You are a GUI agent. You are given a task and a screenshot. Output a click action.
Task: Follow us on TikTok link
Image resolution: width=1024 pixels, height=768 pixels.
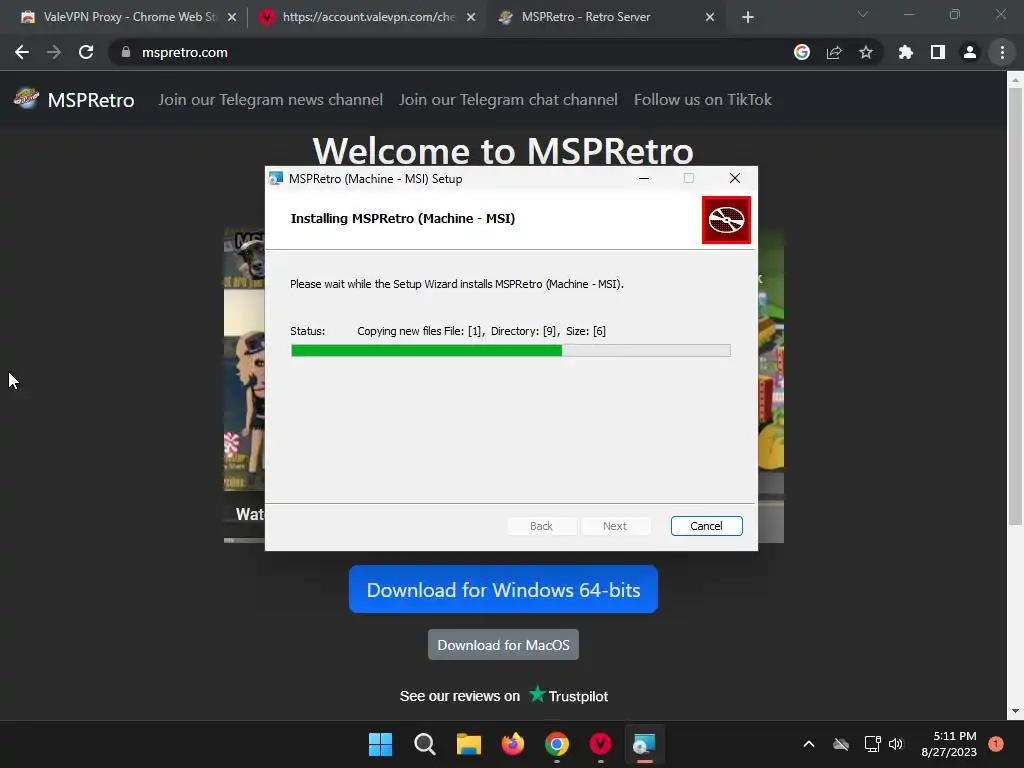tap(703, 99)
